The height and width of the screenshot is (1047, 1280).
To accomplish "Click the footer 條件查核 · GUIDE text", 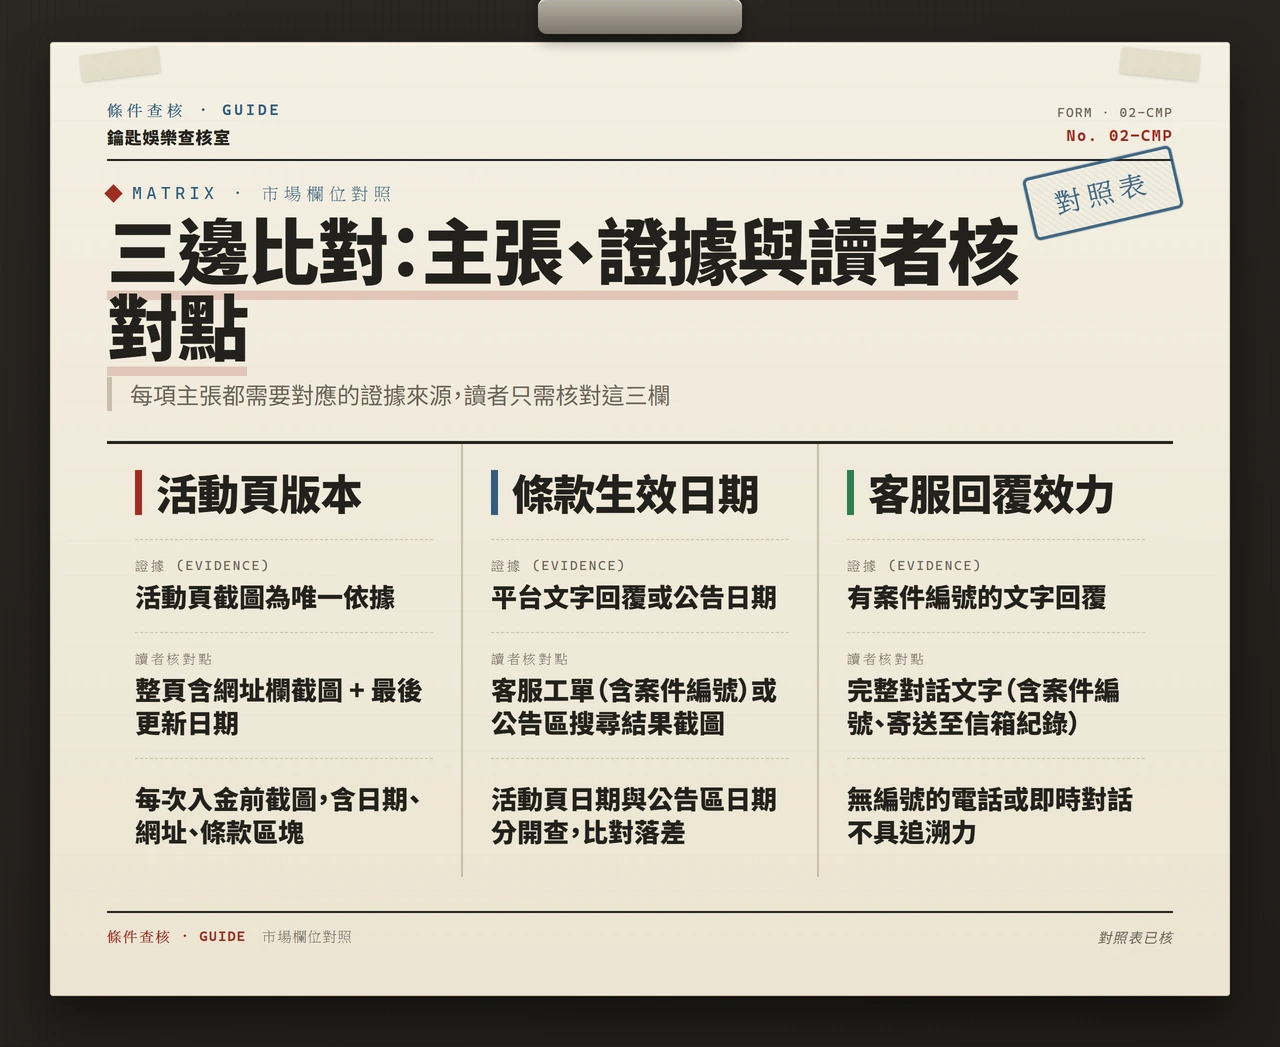I will pos(176,937).
